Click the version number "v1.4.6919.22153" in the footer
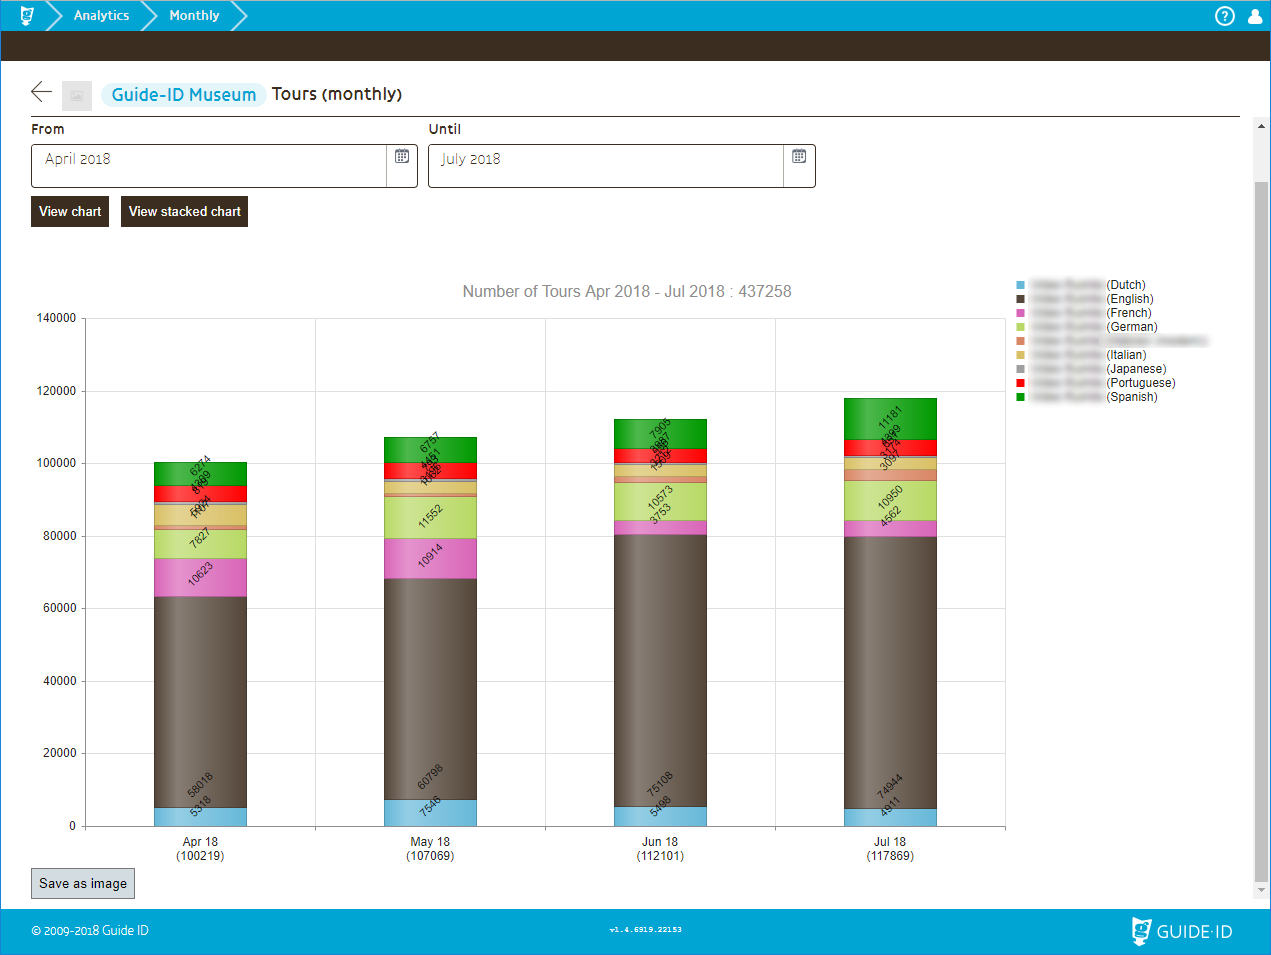The image size is (1271, 955). click(x=645, y=930)
